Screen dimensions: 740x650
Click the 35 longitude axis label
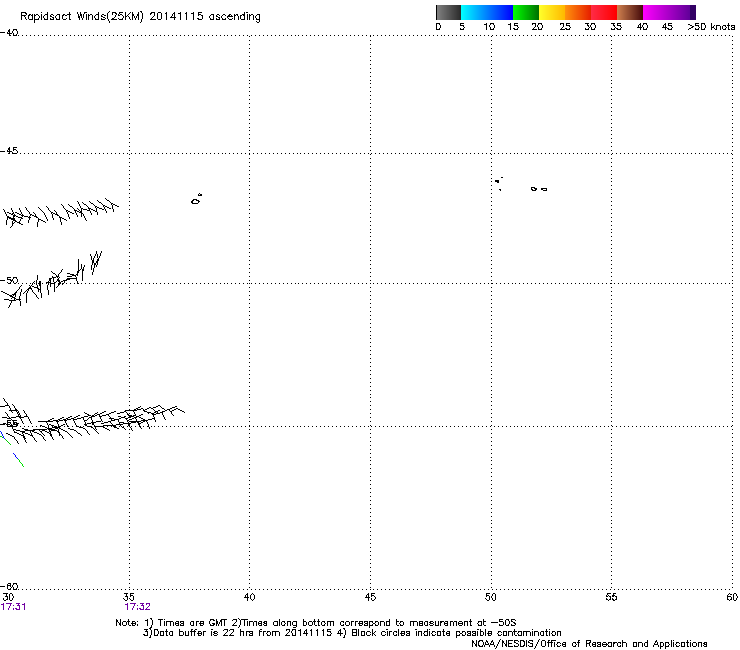(x=129, y=597)
